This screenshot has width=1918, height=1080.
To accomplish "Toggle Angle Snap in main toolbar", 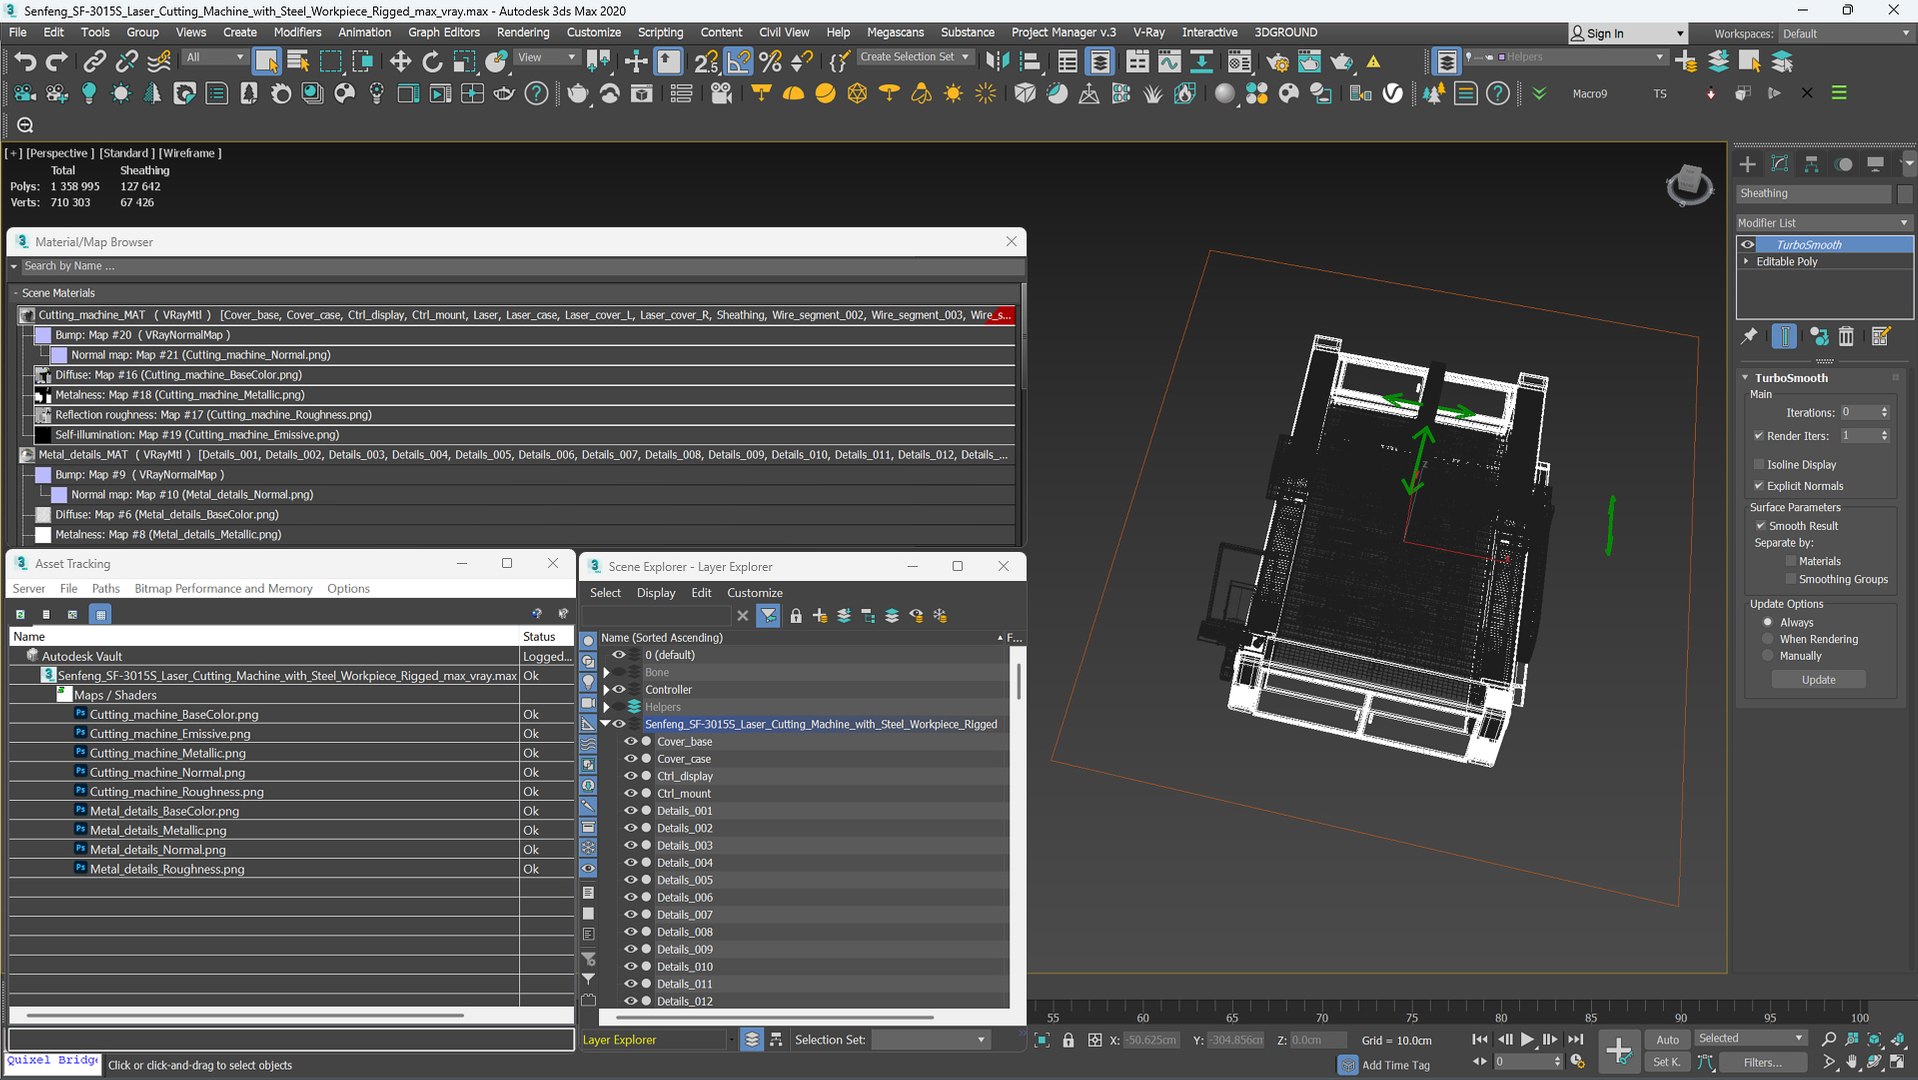I will [738, 62].
